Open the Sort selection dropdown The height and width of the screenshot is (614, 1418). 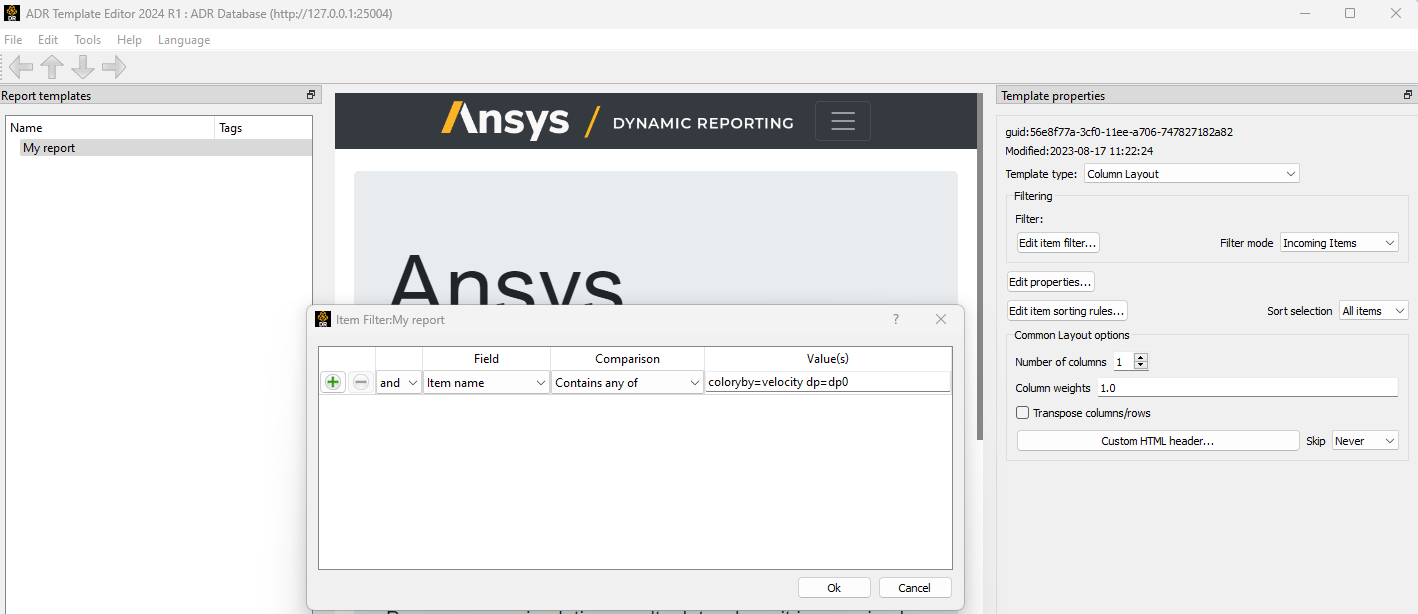(x=1373, y=311)
